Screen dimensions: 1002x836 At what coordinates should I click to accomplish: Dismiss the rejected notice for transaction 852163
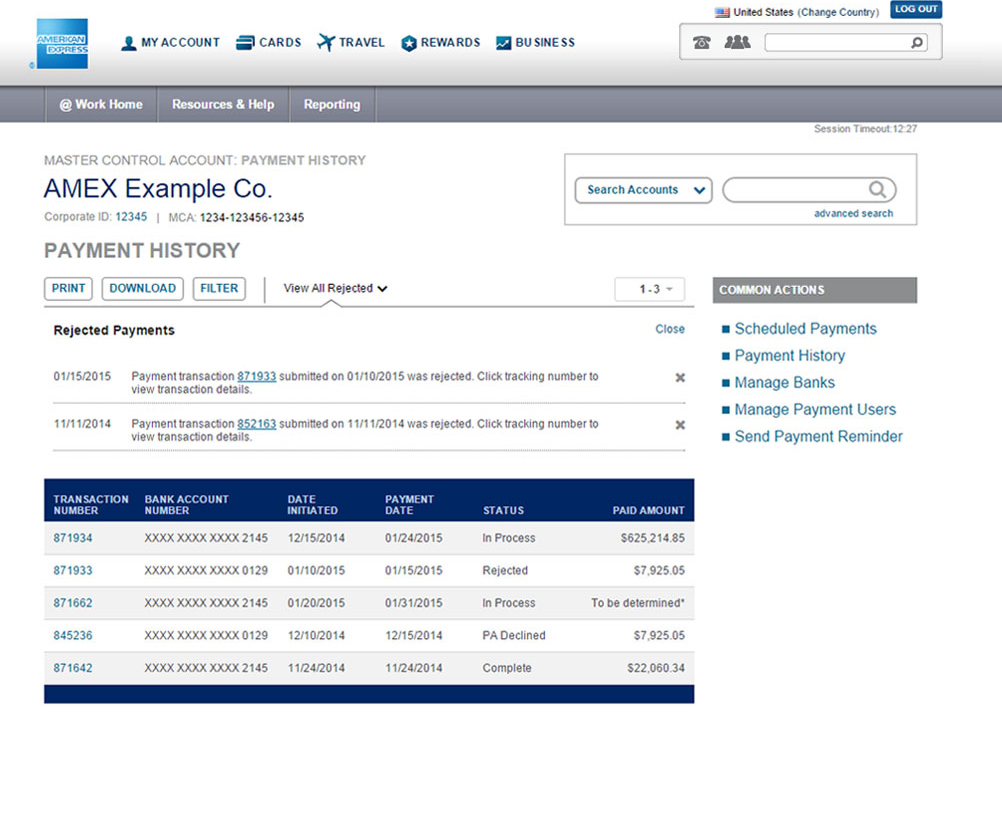(680, 425)
